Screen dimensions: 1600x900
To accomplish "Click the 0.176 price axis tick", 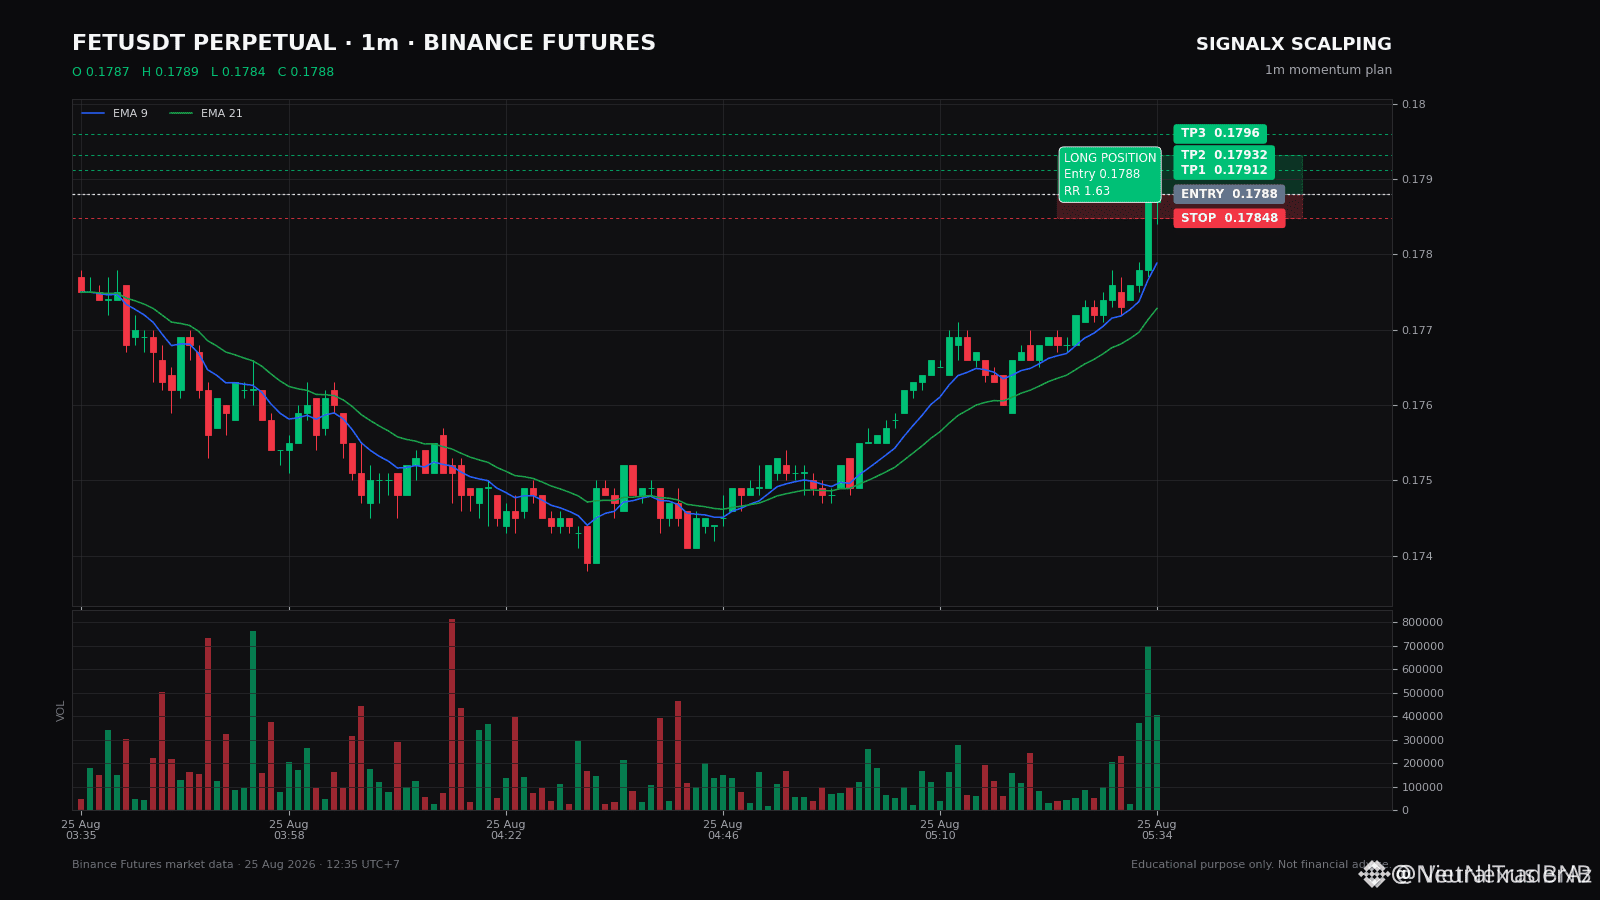I will [1417, 406].
